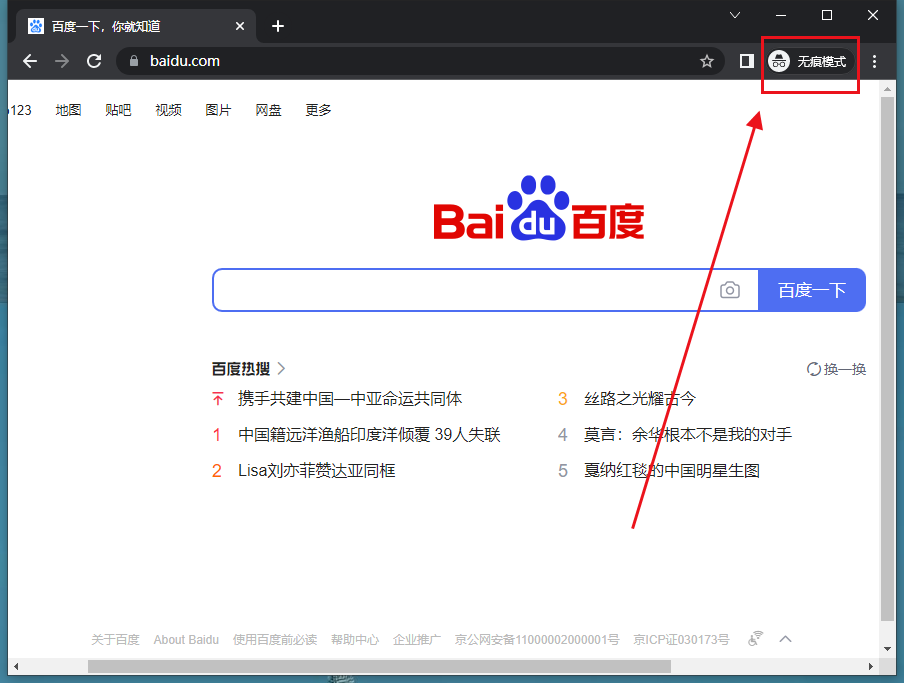Screen dimensions: 904x683
Task: Maximize the Chrome window
Action: pyautogui.click(x=827, y=15)
